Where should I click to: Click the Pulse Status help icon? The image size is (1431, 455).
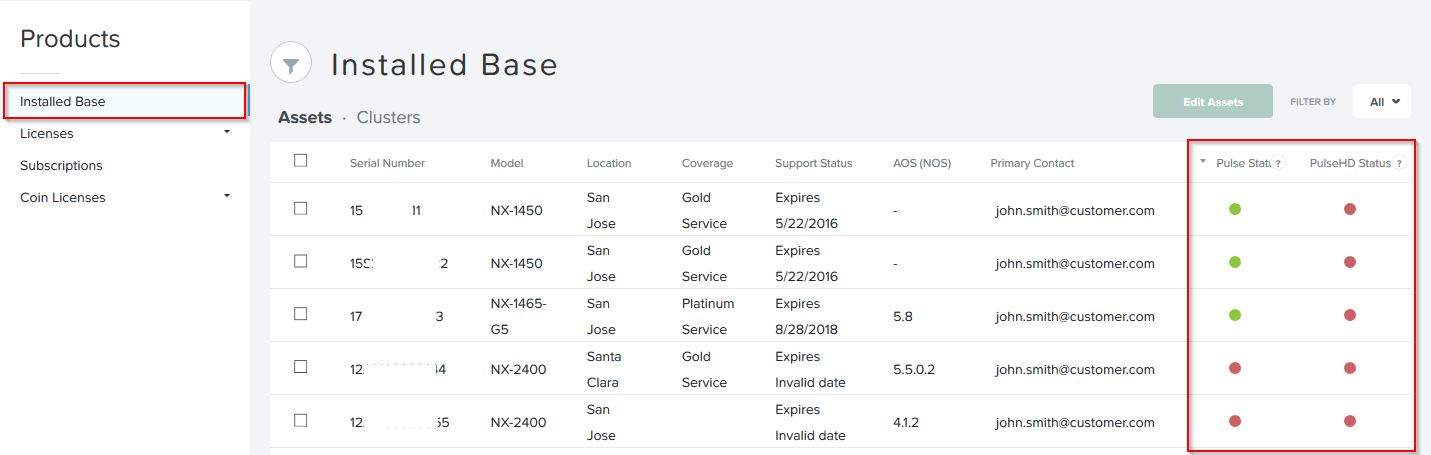tap(1278, 164)
